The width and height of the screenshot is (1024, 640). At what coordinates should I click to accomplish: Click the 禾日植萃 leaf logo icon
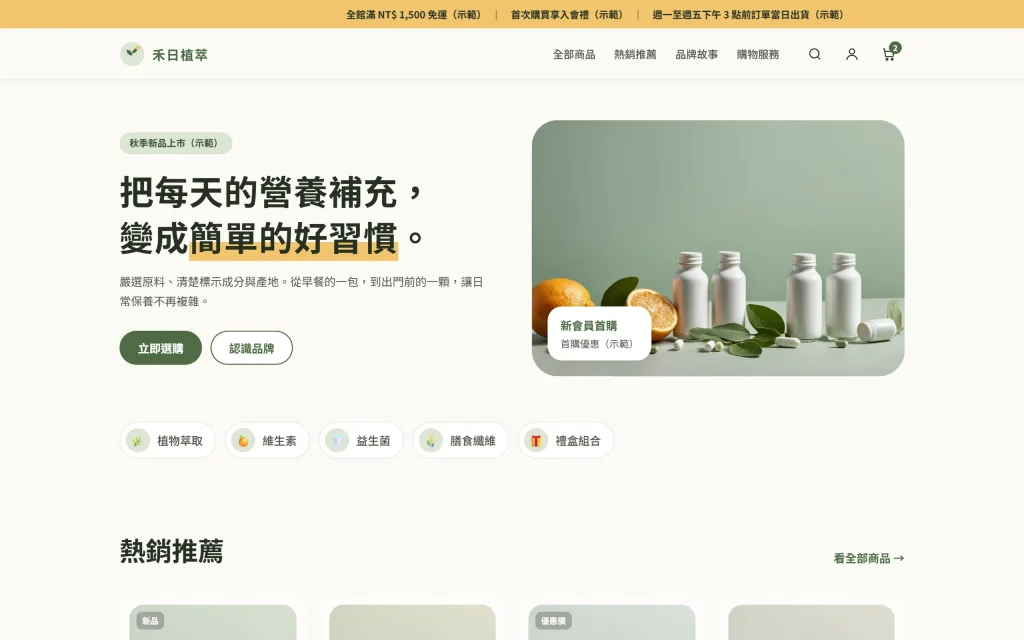point(132,54)
